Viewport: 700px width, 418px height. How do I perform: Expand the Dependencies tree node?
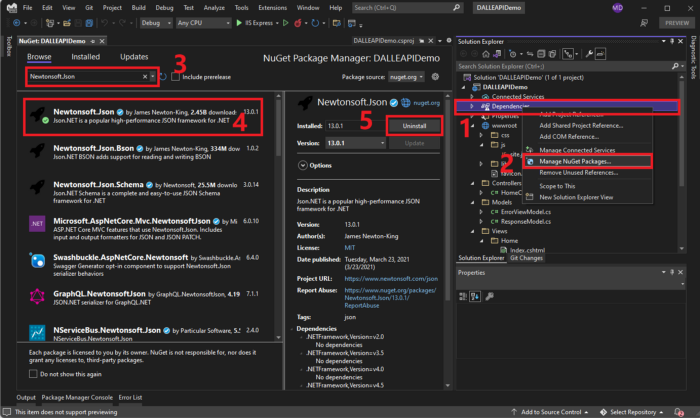coord(472,106)
